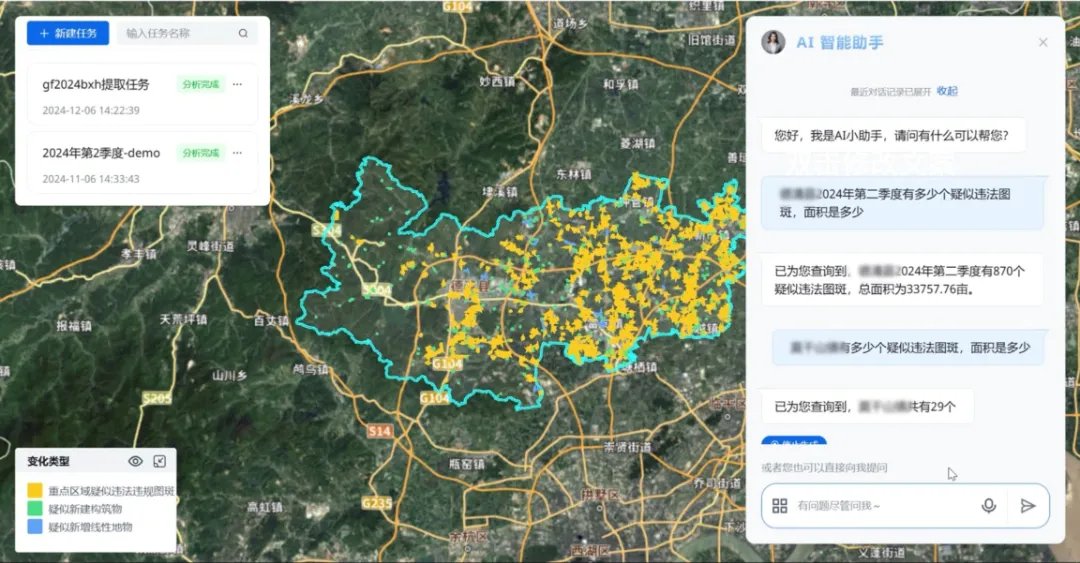Open the more menu for gf2024bxh提取任务
The width and height of the screenshot is (1080, 563).
point(237,85)
